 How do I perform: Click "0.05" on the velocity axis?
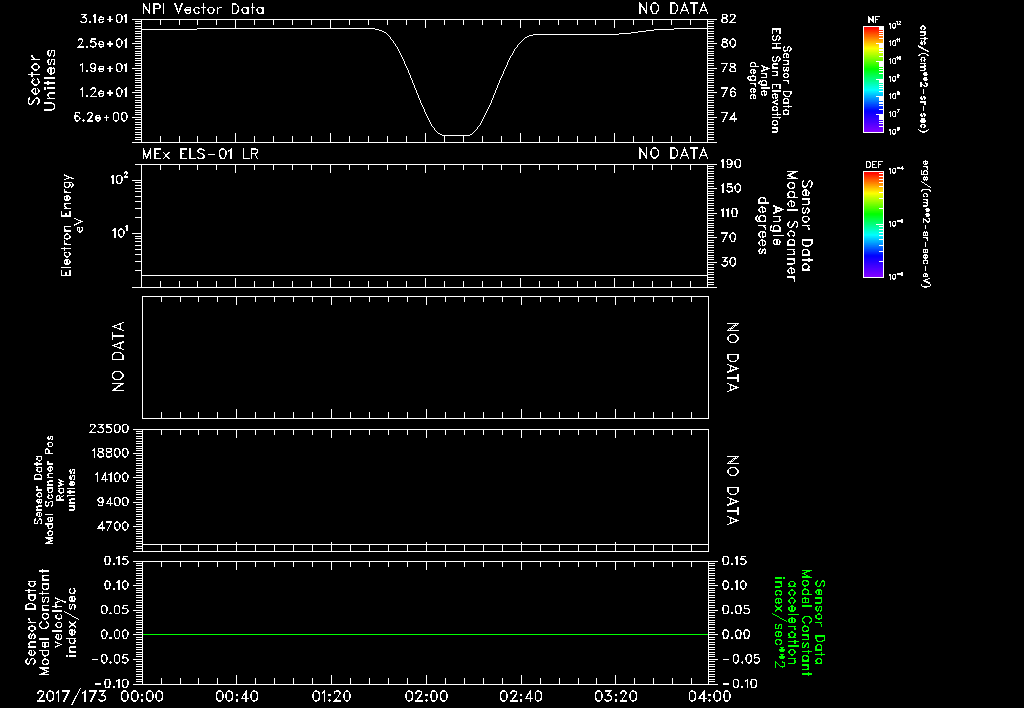point(116,610)
